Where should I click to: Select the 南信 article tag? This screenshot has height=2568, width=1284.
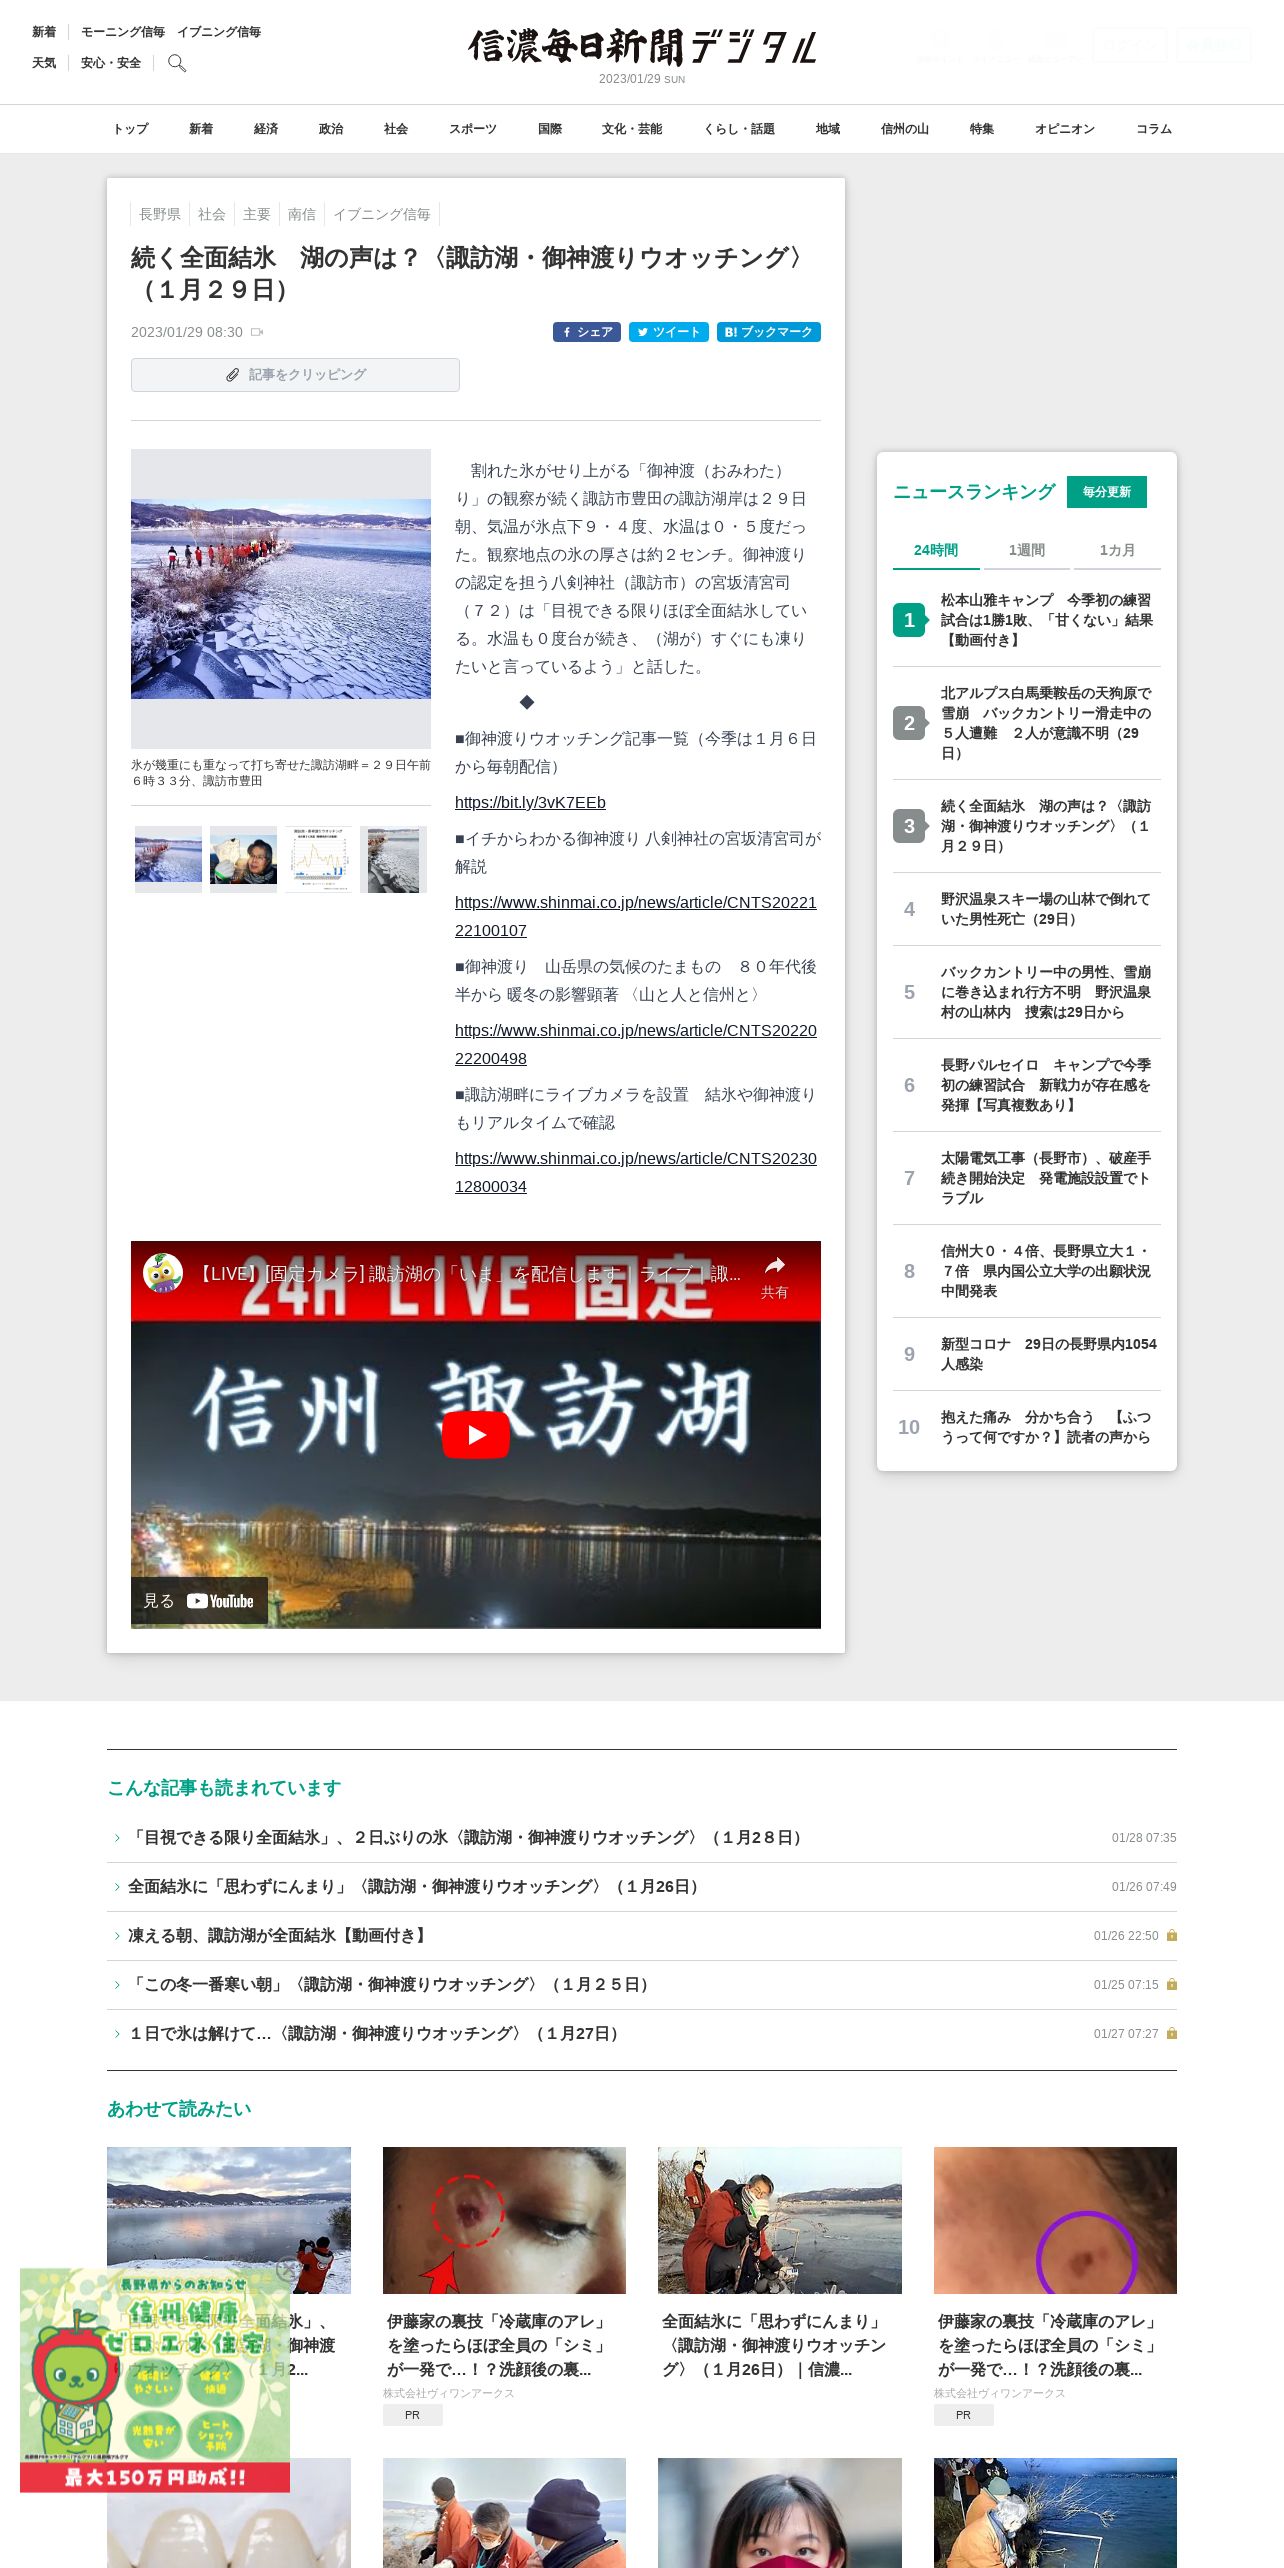click(302, 214)
